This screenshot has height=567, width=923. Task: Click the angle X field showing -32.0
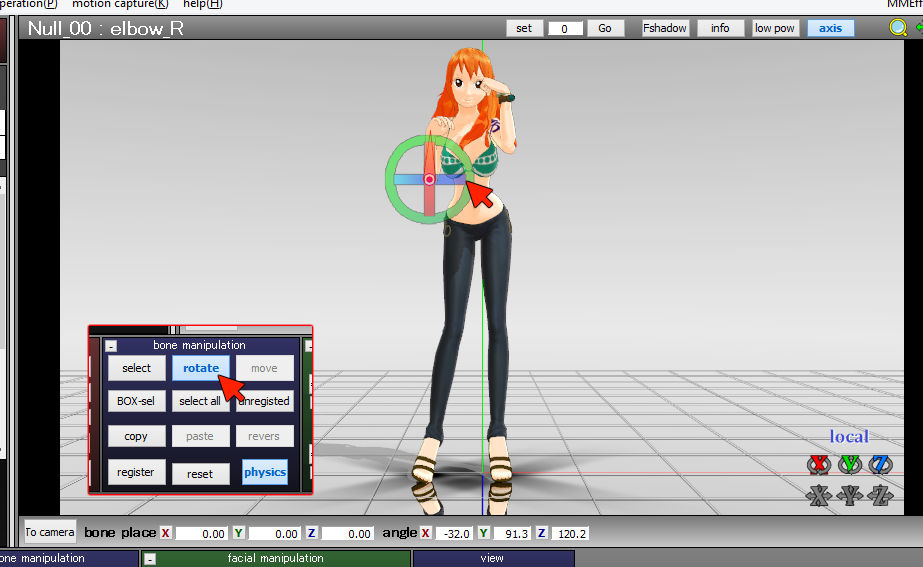pyautogui.click(x=453, y=533)
